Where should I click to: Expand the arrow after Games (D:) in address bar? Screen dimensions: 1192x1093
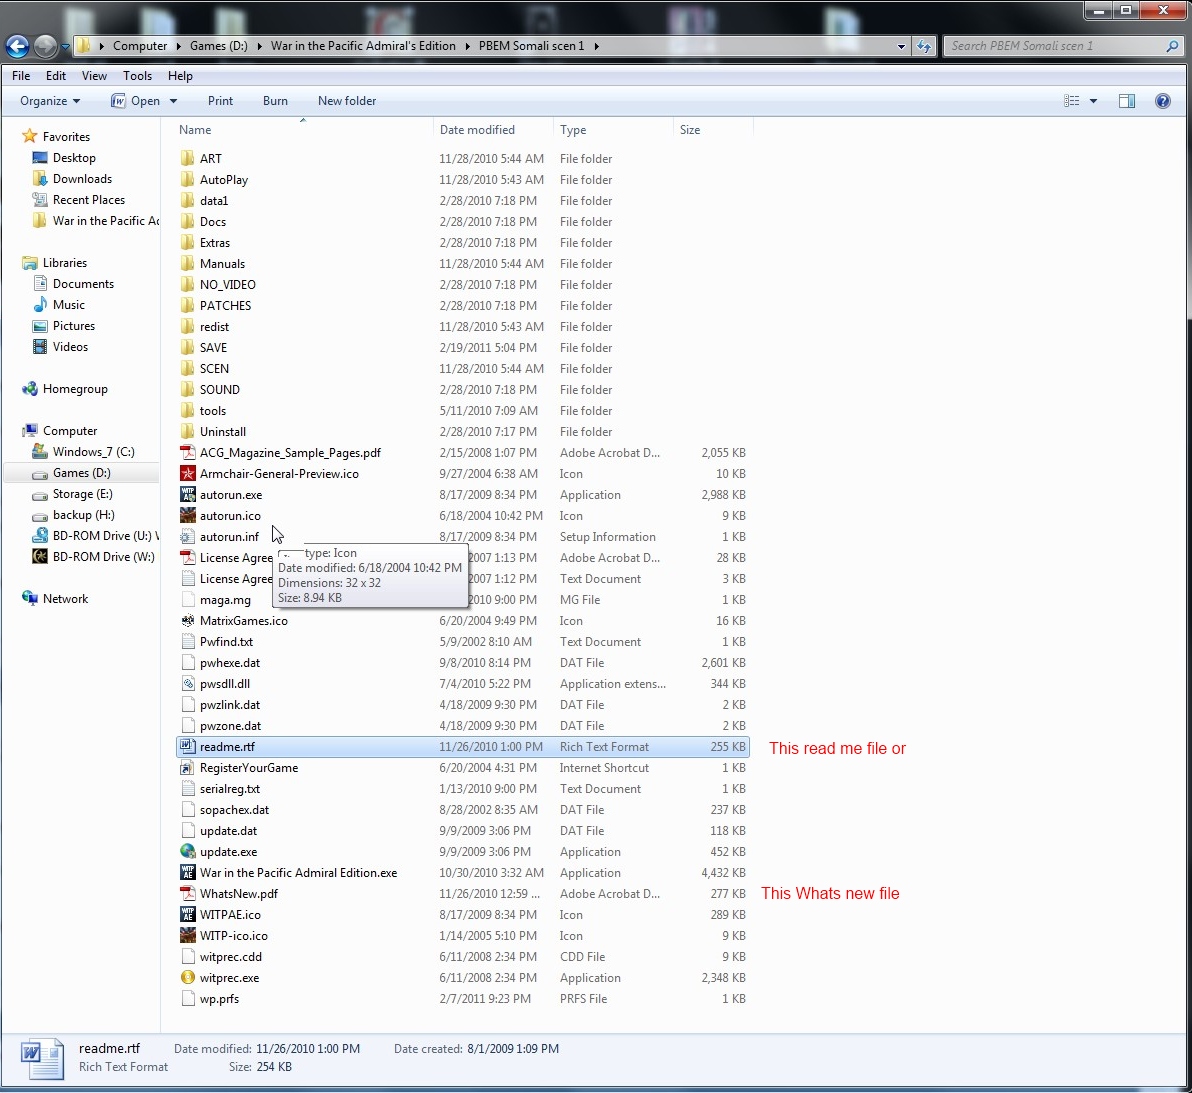click(x=259, y=46)
